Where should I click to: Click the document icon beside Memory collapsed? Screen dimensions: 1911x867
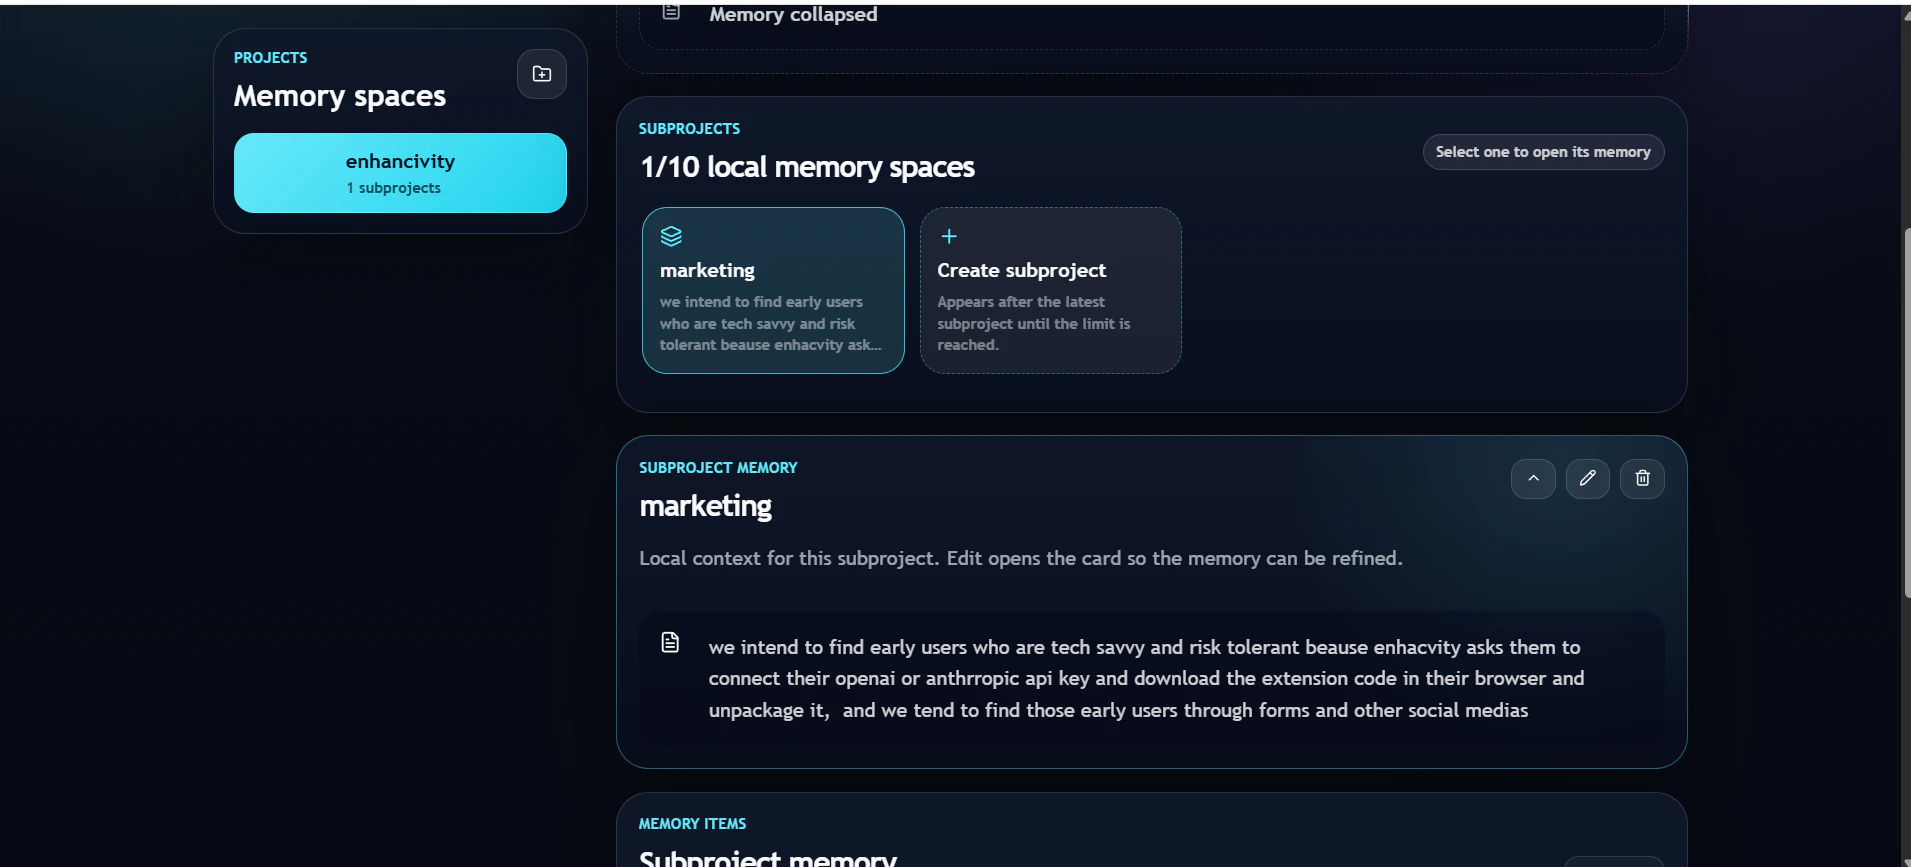pos(671,12)
